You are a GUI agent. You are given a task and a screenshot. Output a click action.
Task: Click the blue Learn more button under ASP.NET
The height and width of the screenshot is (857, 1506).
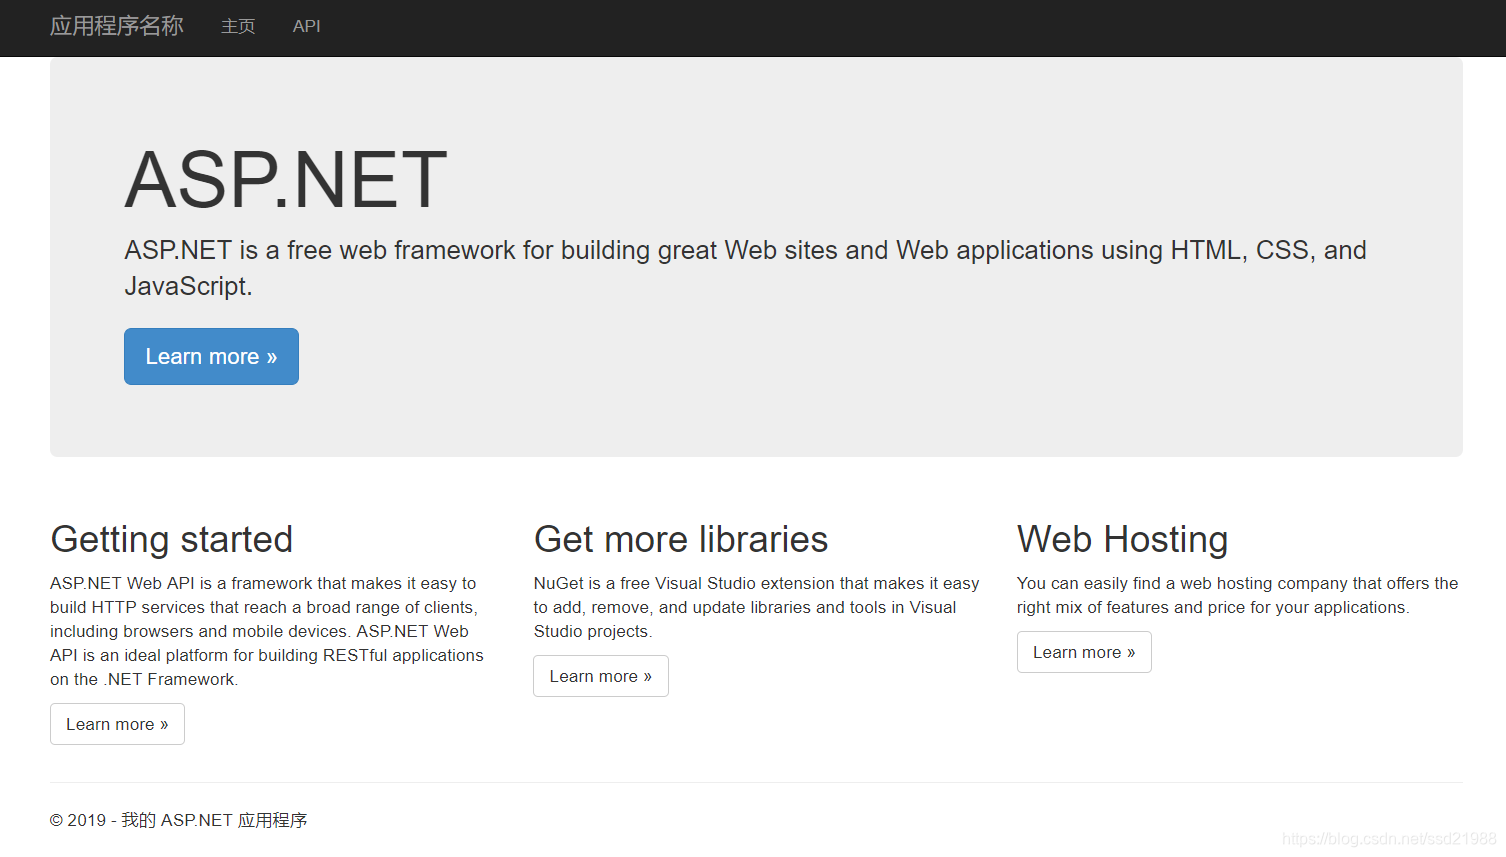click(x=211, y=356)
